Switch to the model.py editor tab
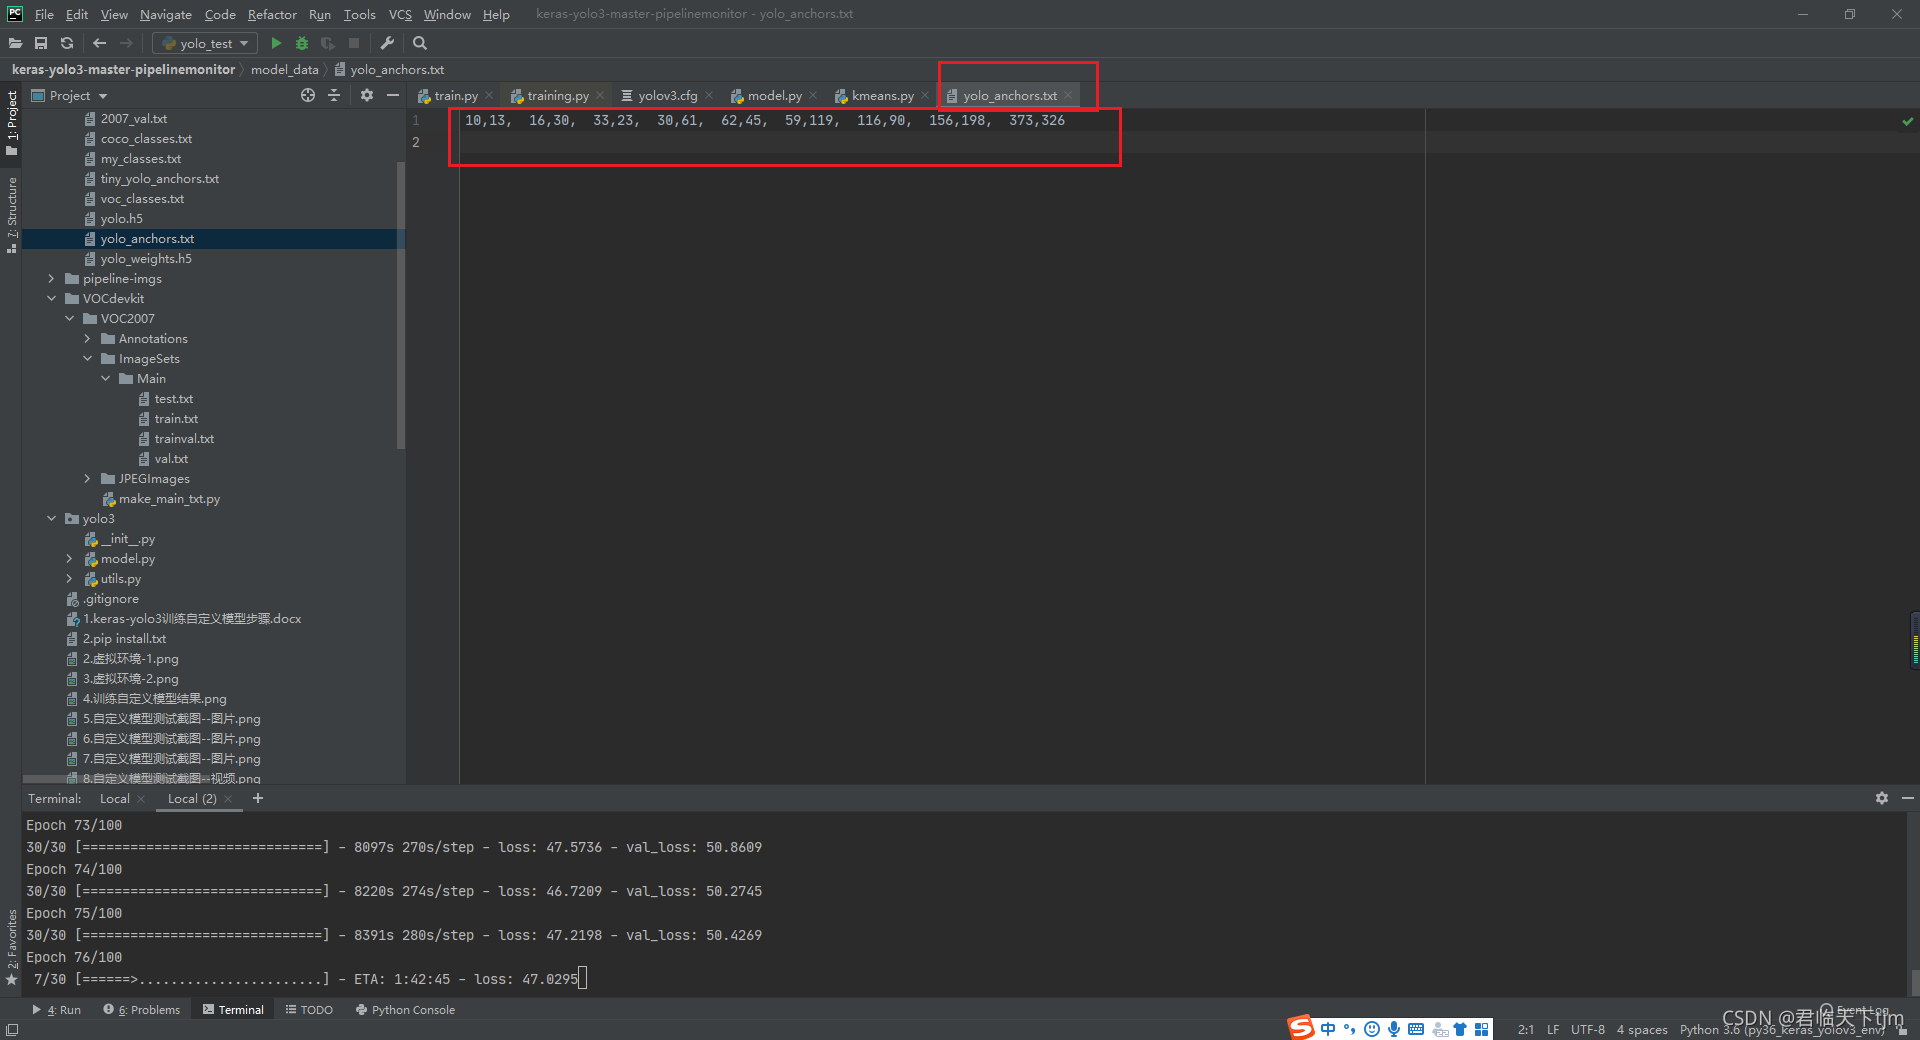 pos(775,96)
